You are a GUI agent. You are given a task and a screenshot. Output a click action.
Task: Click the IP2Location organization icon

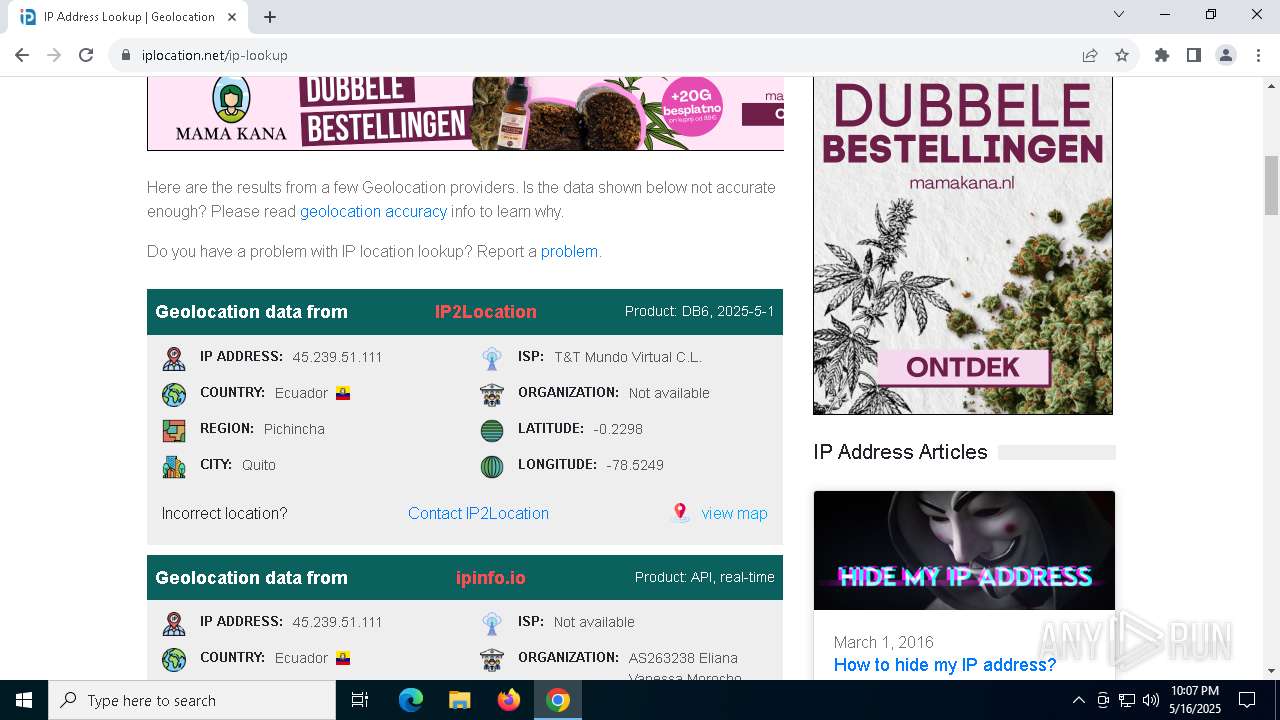pos(491,394)
